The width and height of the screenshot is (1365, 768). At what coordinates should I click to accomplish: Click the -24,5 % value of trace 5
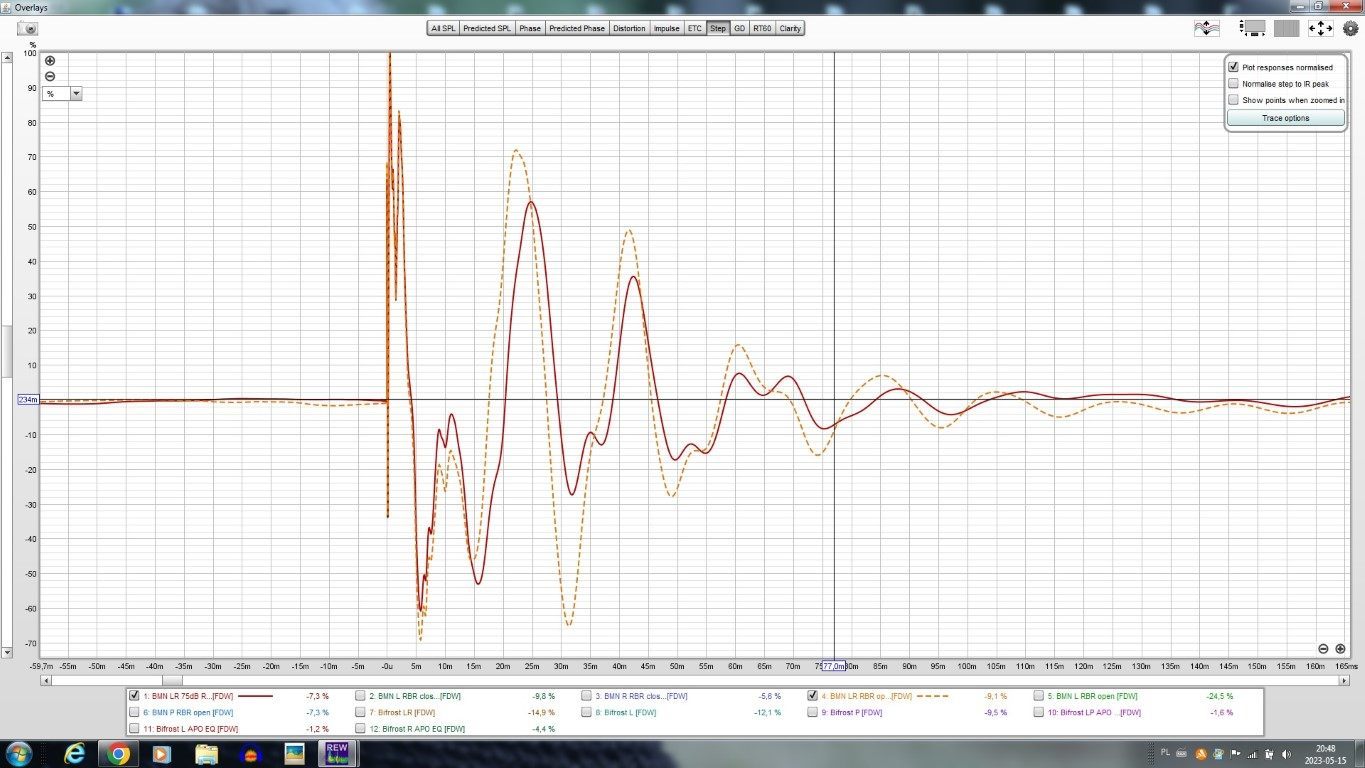point(1220,695)
